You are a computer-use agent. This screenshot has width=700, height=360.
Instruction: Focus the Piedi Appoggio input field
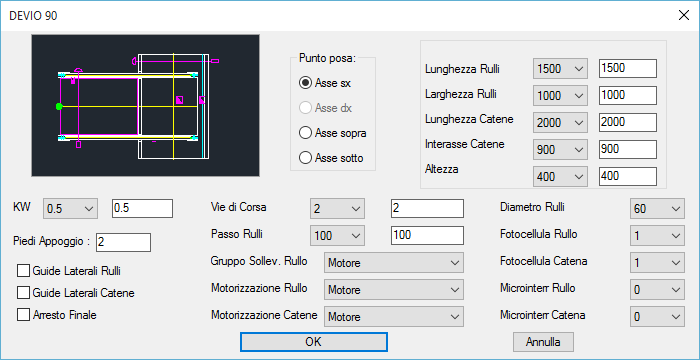[x=123, y=242]
